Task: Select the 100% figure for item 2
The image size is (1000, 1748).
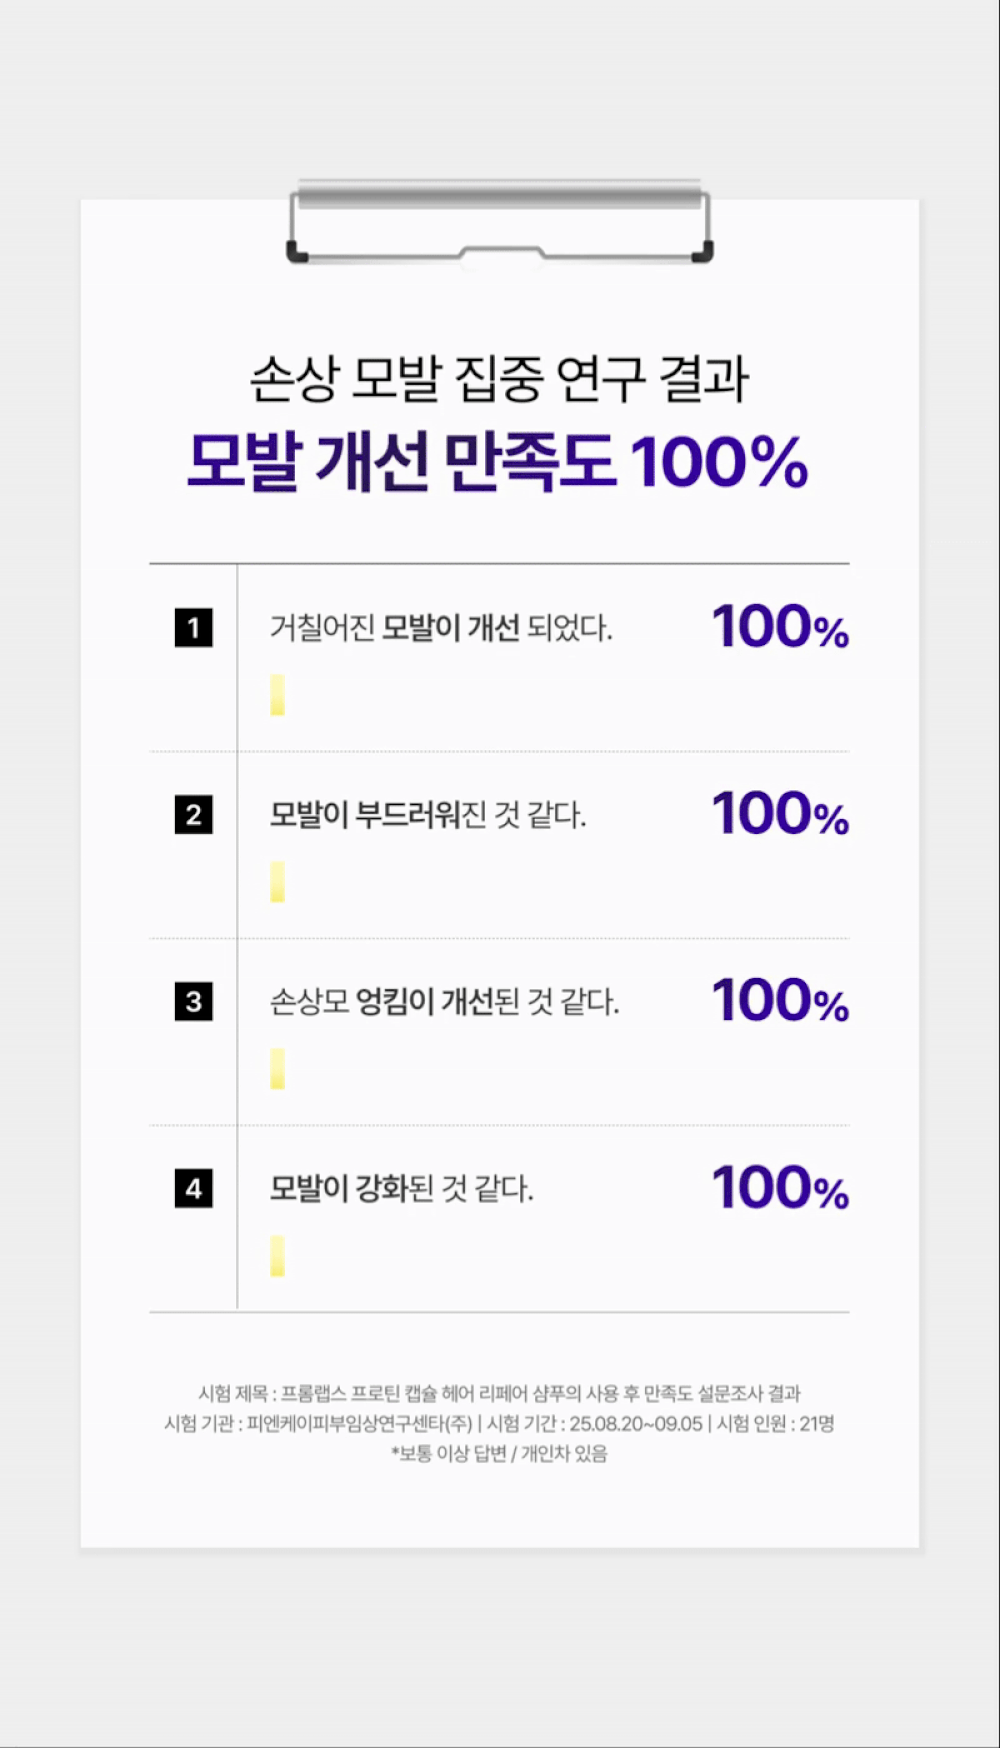Action: tap(780, 814)
